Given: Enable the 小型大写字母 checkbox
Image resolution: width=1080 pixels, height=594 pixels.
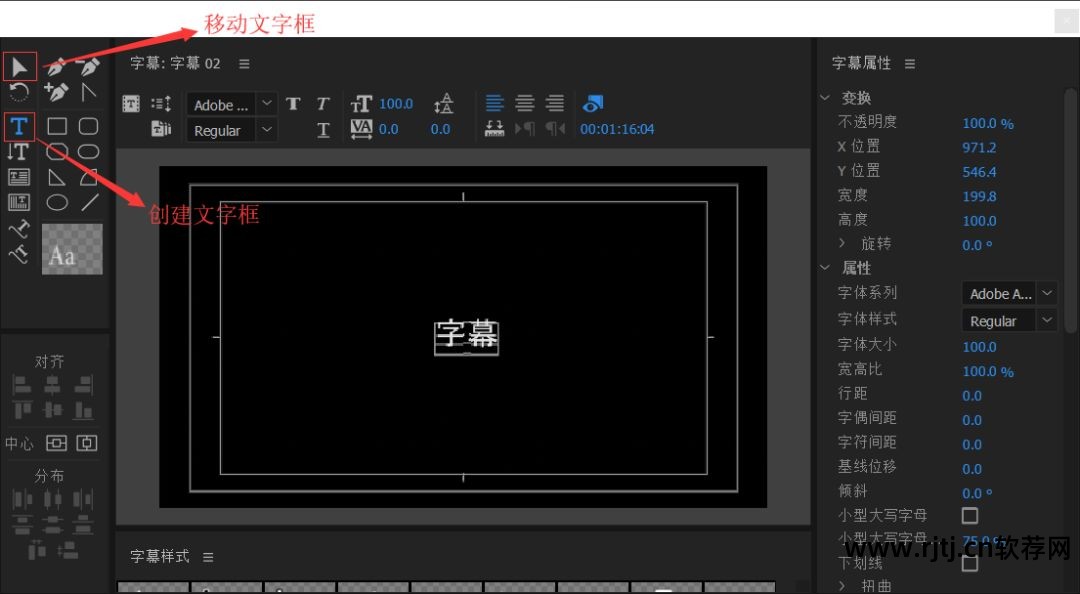Looking at the screenshot, I should (969, 516).
